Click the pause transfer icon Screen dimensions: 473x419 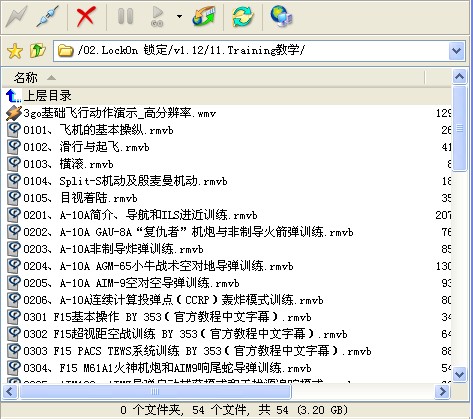(x=126, y=16)
